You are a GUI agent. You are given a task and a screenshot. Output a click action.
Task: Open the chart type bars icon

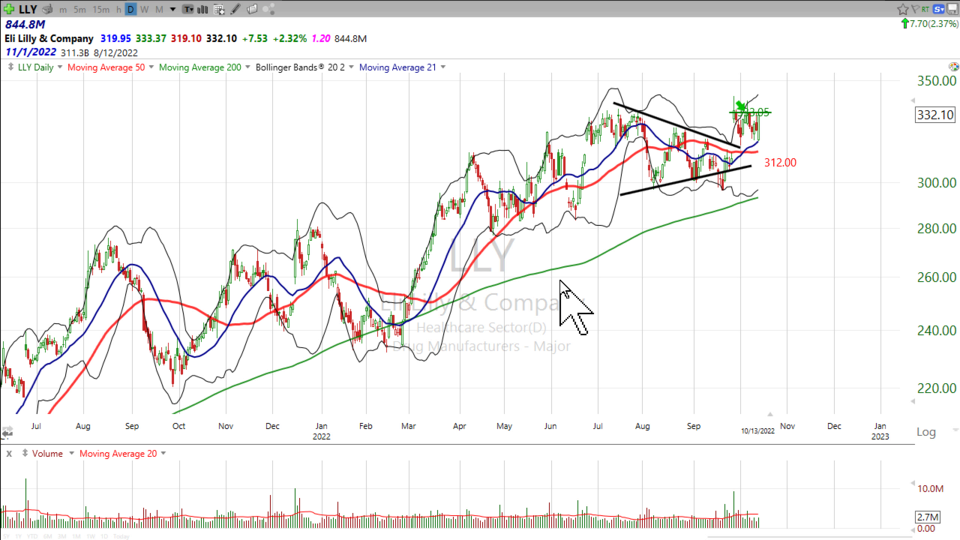(x=203, y=9)
